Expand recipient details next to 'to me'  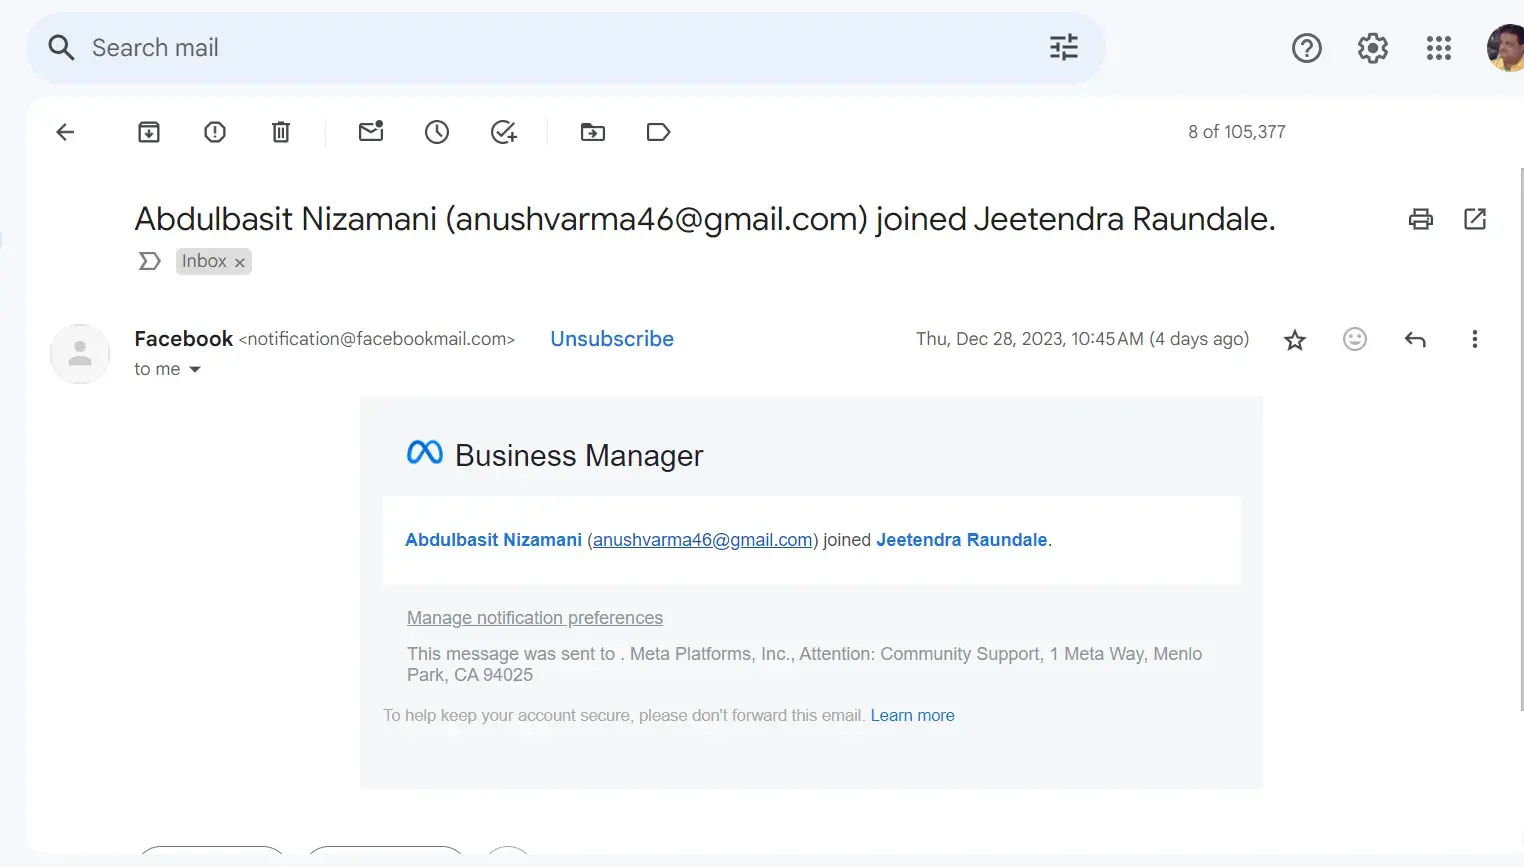[x=195, y=370]
